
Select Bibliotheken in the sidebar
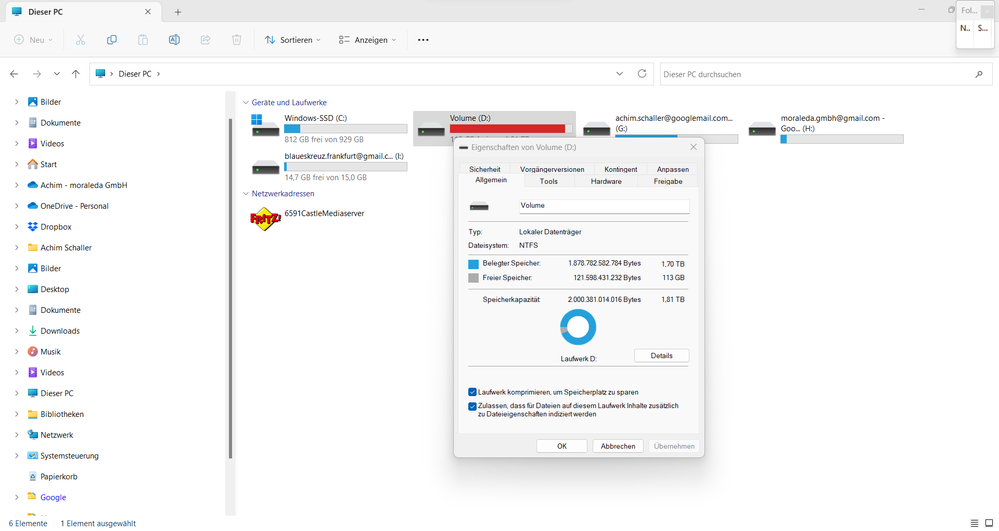point(62,414)
